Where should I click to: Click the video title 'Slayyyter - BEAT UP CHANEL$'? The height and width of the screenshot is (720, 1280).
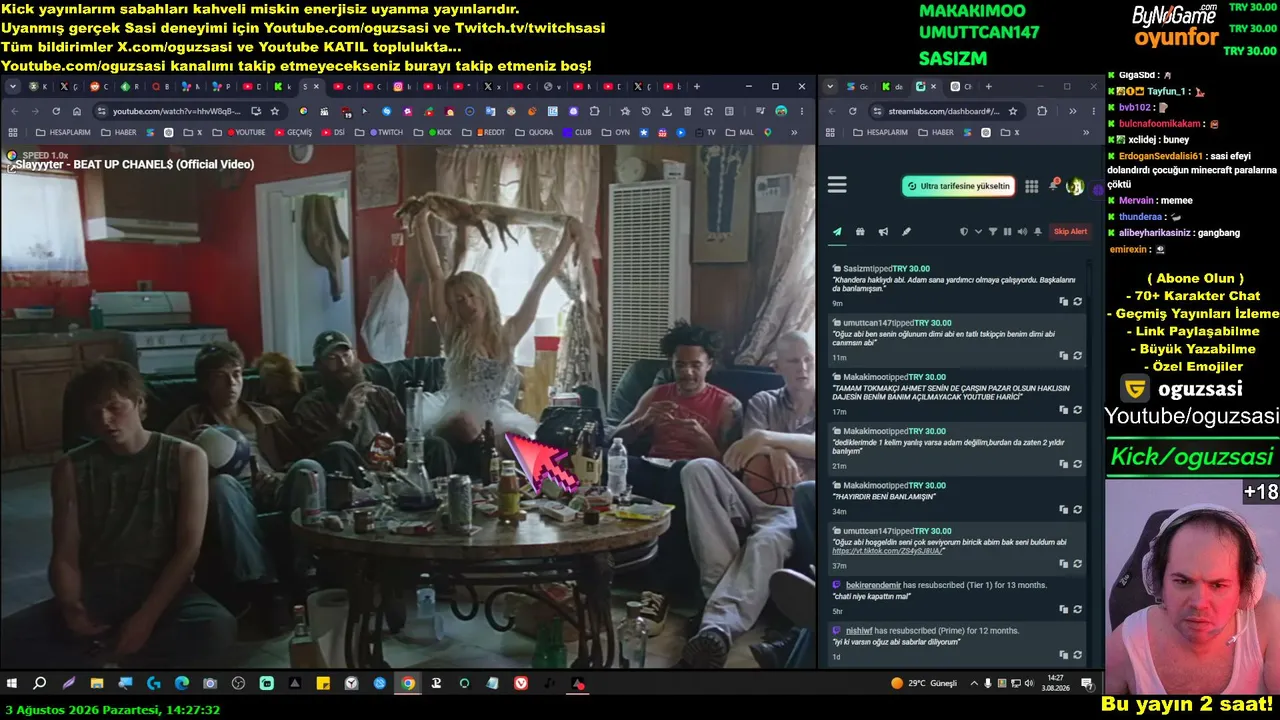click(x=135, y=164)
